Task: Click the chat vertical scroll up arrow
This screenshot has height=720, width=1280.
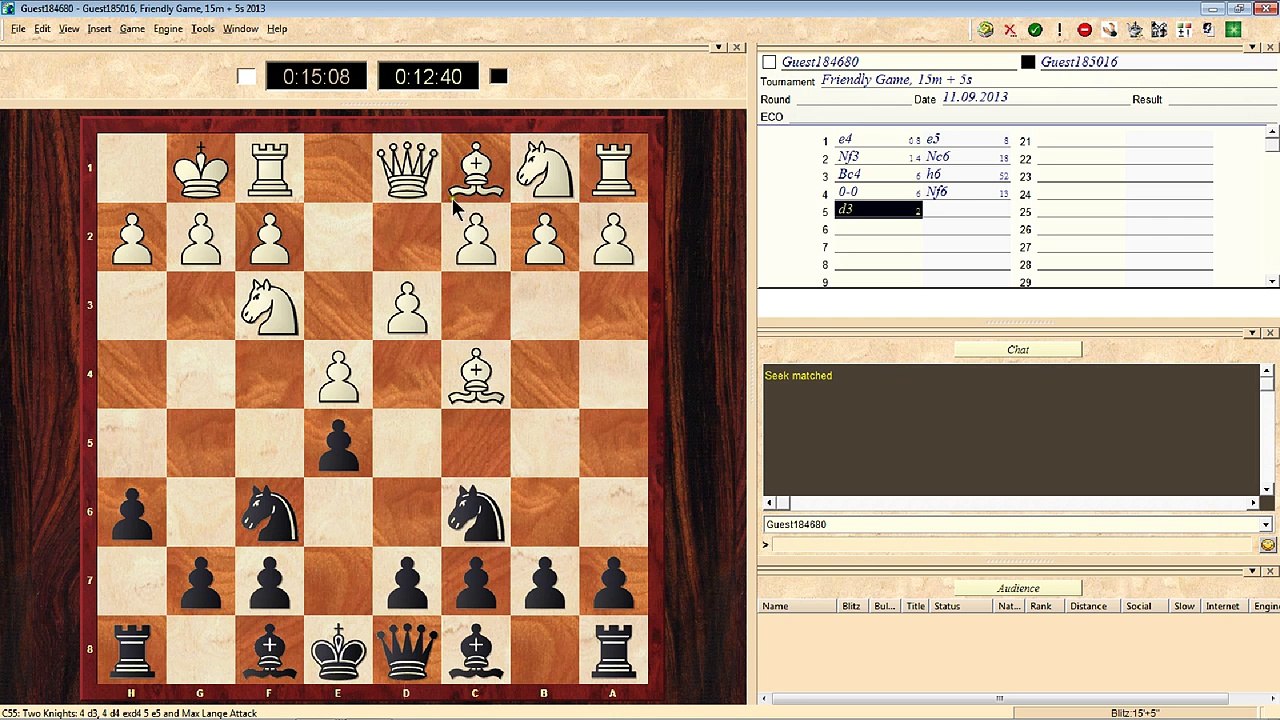Action: click(x=1267, y=372)
